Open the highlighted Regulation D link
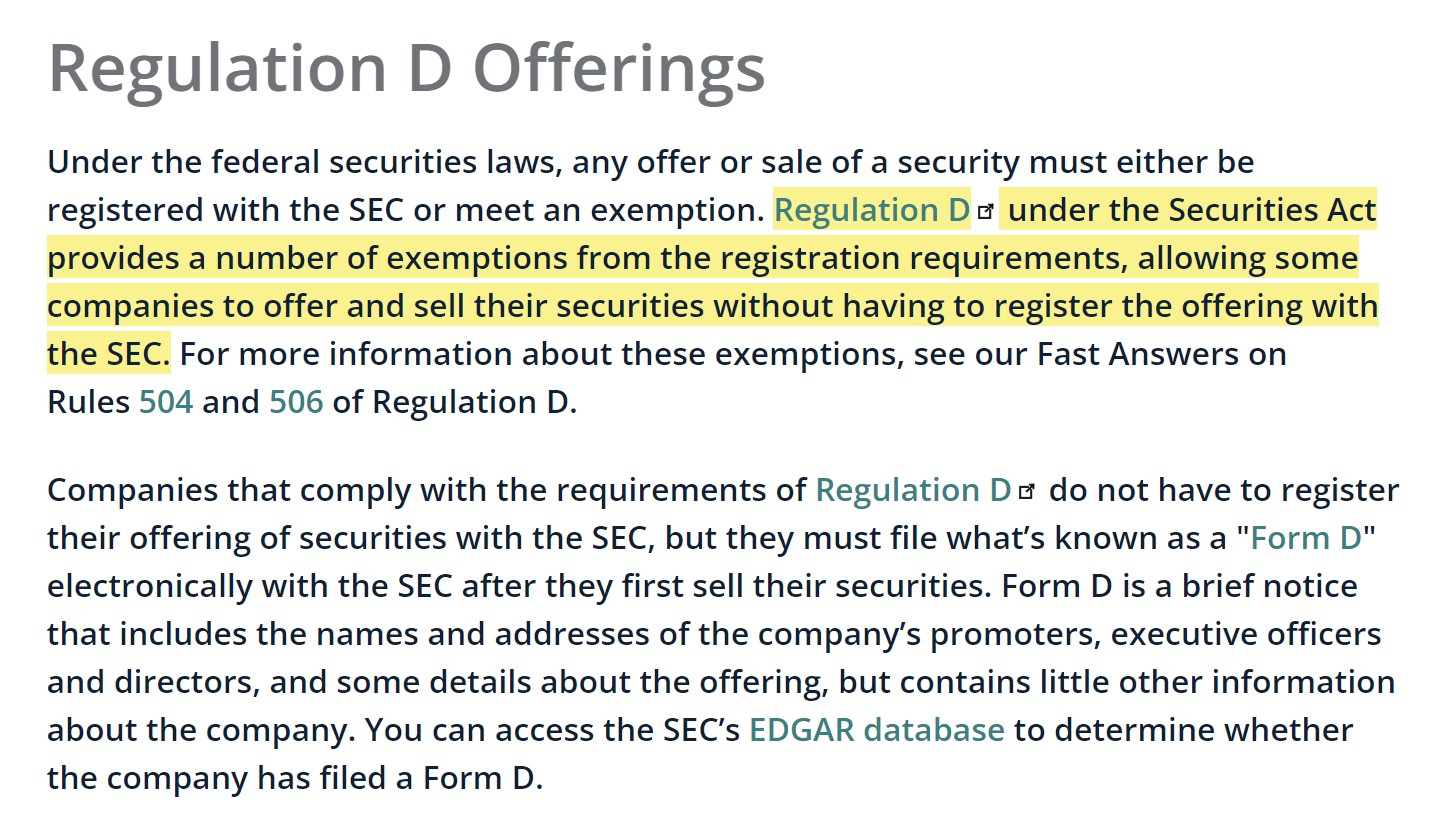Viewport: 1446px width, 838px height. [872, 210]
